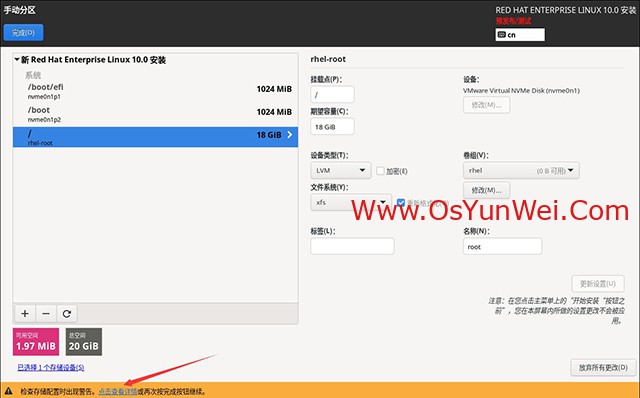The width and height of the screenshot is (640, 398).
Task: Collapse the new Red Hat Enterprise Linux 10.0 installation tree
Action: [17, 60]
